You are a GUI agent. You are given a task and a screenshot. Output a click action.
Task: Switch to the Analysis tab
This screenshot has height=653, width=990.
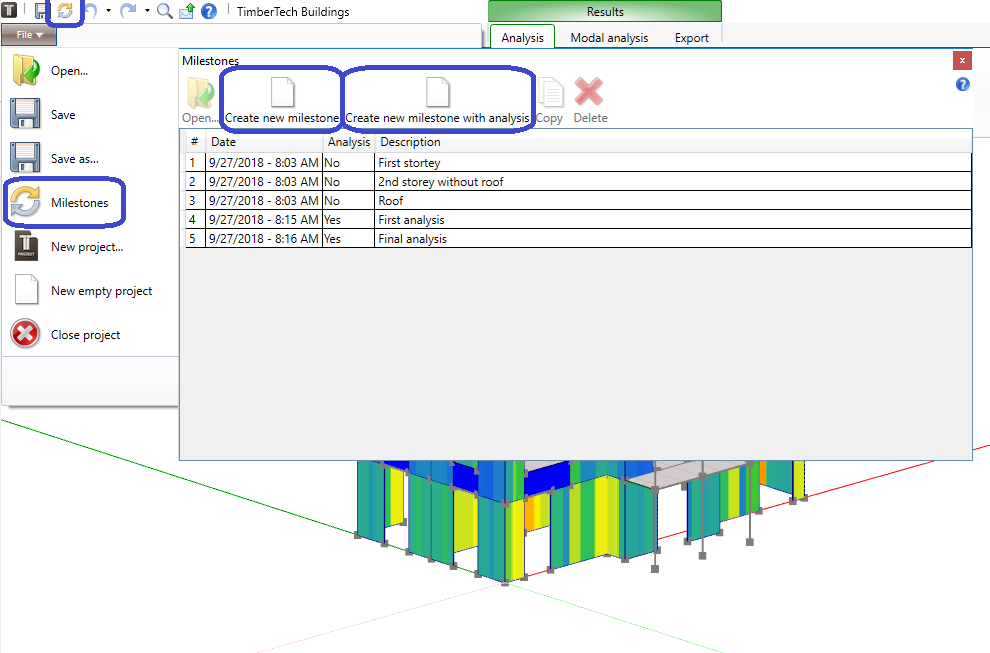click(522, 37)
